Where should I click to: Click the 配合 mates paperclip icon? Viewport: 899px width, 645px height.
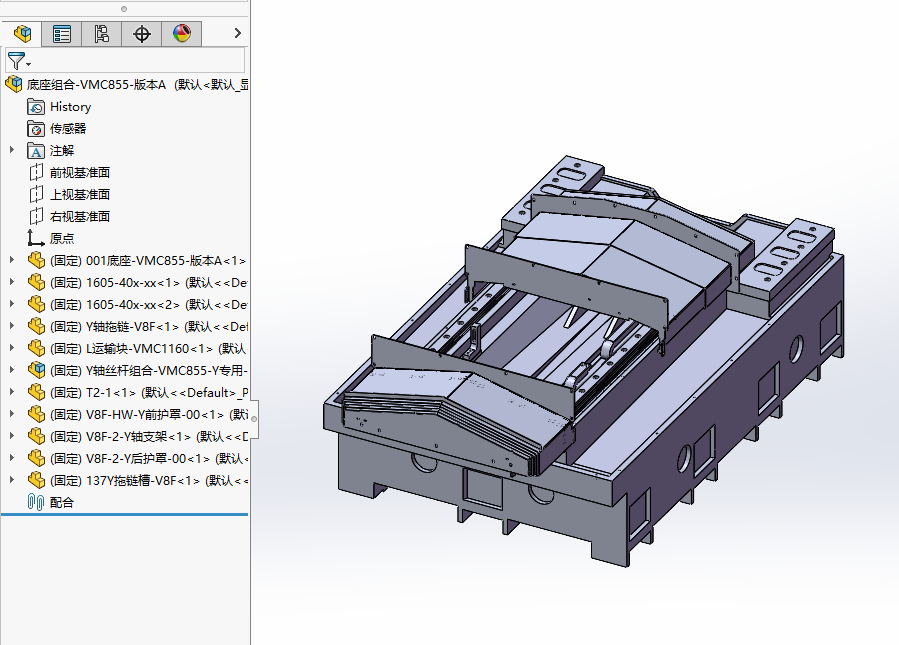coord(36,502)
